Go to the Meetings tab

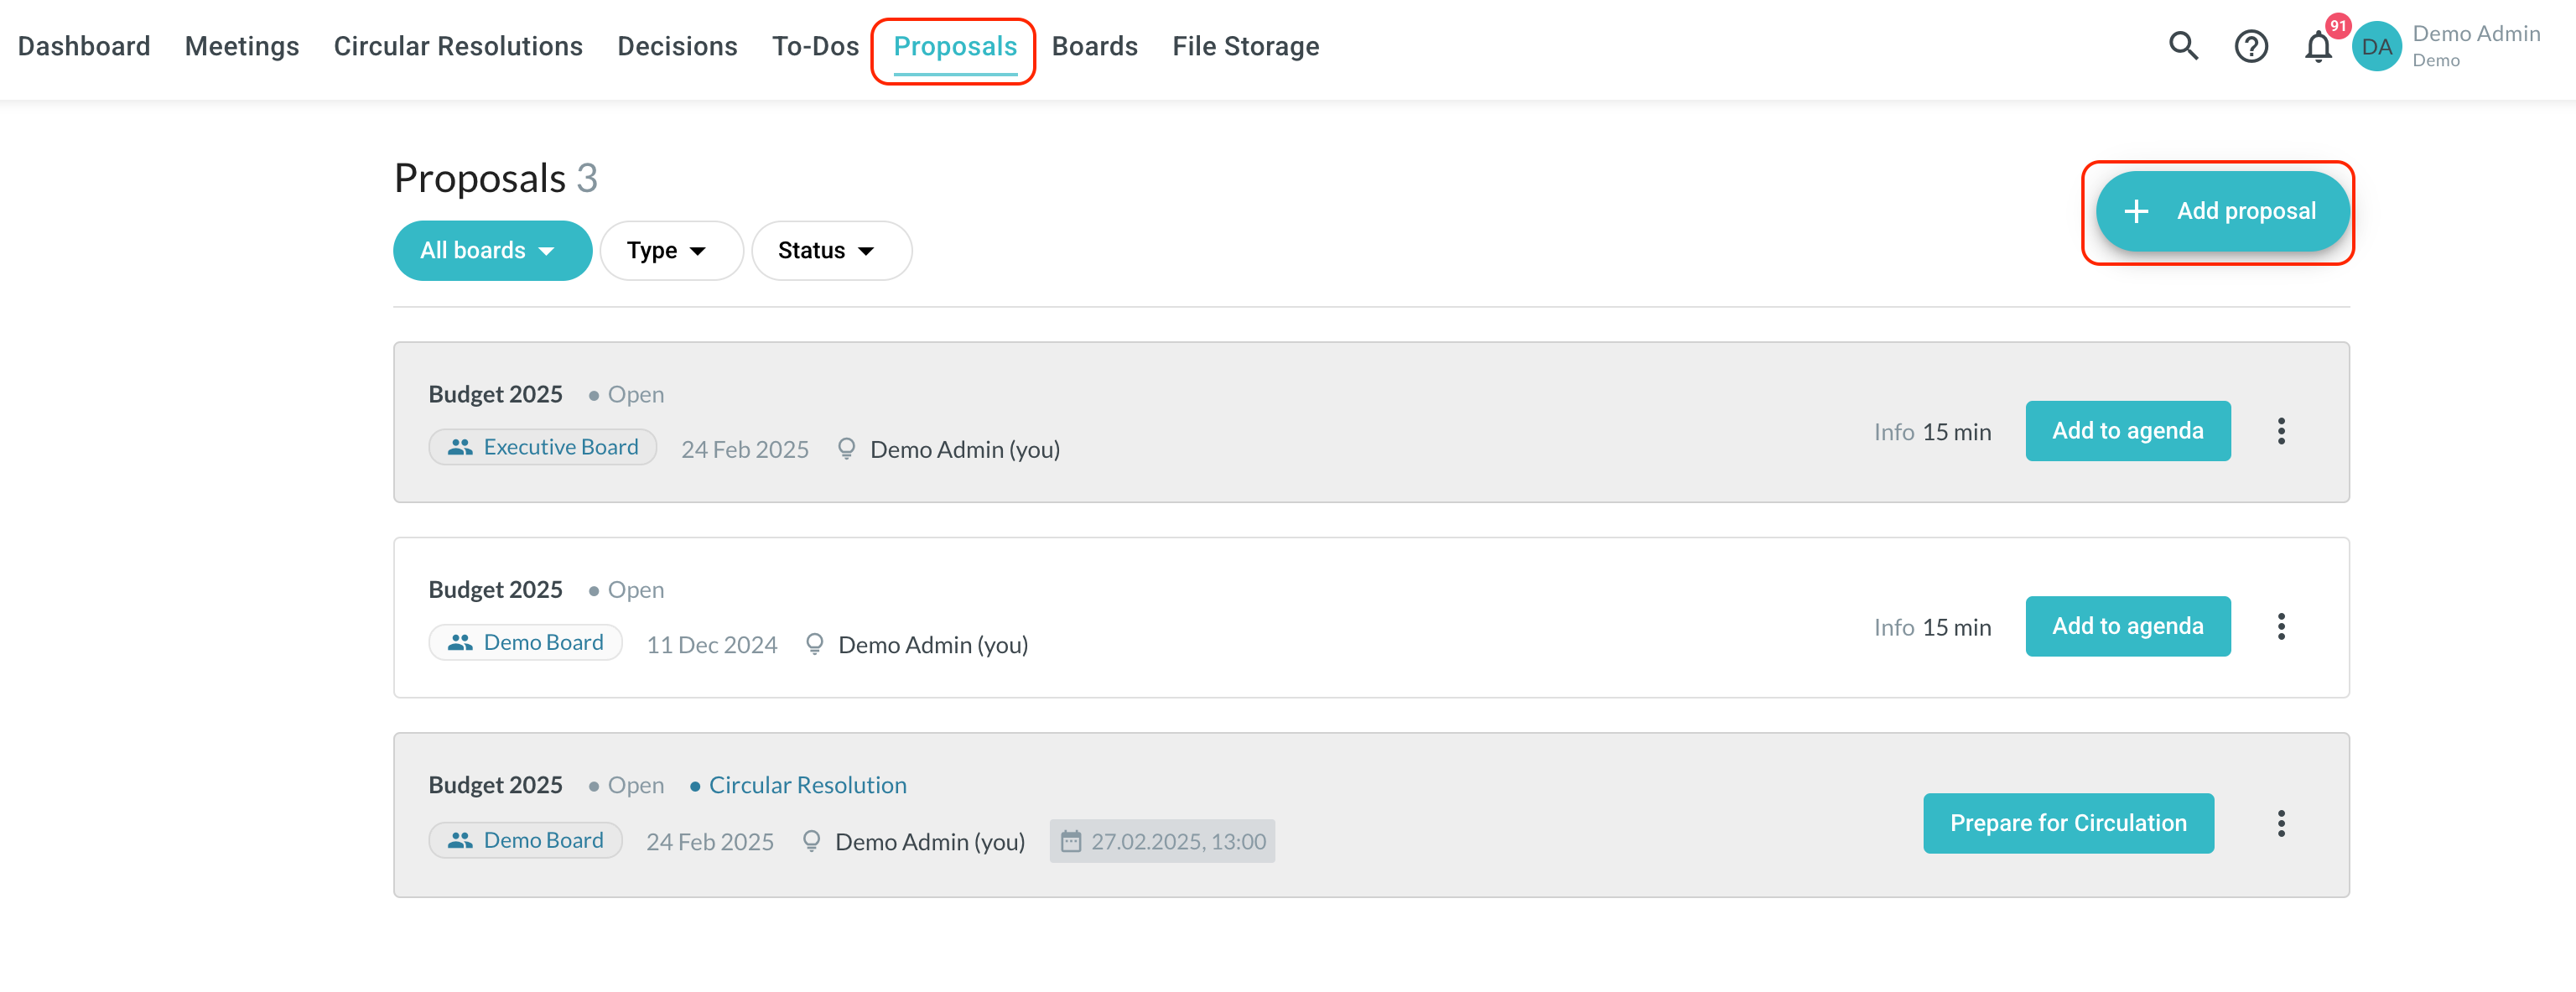[242, 46]
